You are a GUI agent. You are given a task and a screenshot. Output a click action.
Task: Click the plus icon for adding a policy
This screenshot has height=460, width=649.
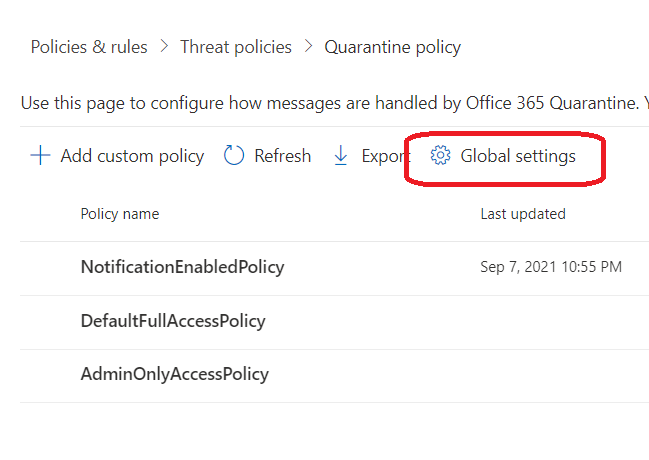coord(40,156)
